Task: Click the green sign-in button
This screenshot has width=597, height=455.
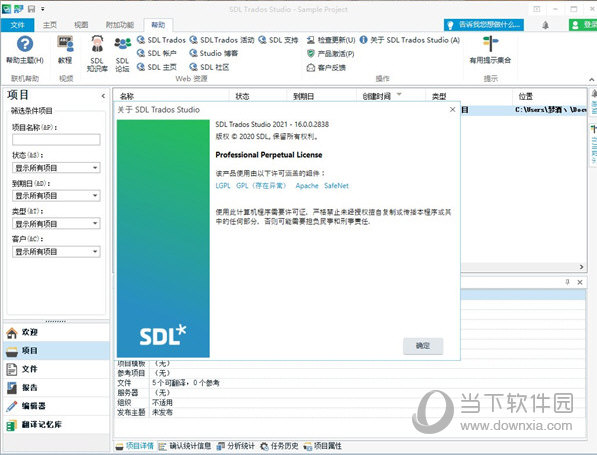Action: (x=583, y=25)
